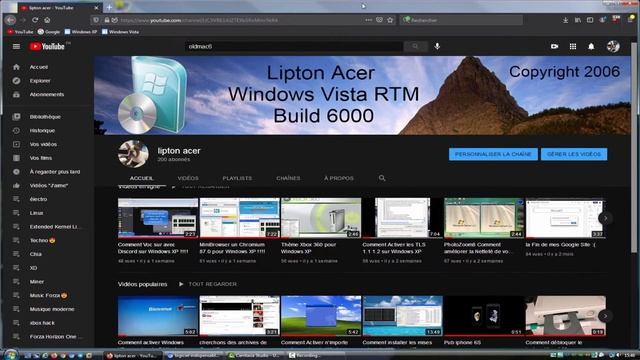Open YouTube bookmark in the bookmarks bar
Viewport: 640px width, 360px height.
(x=20, y=31)
